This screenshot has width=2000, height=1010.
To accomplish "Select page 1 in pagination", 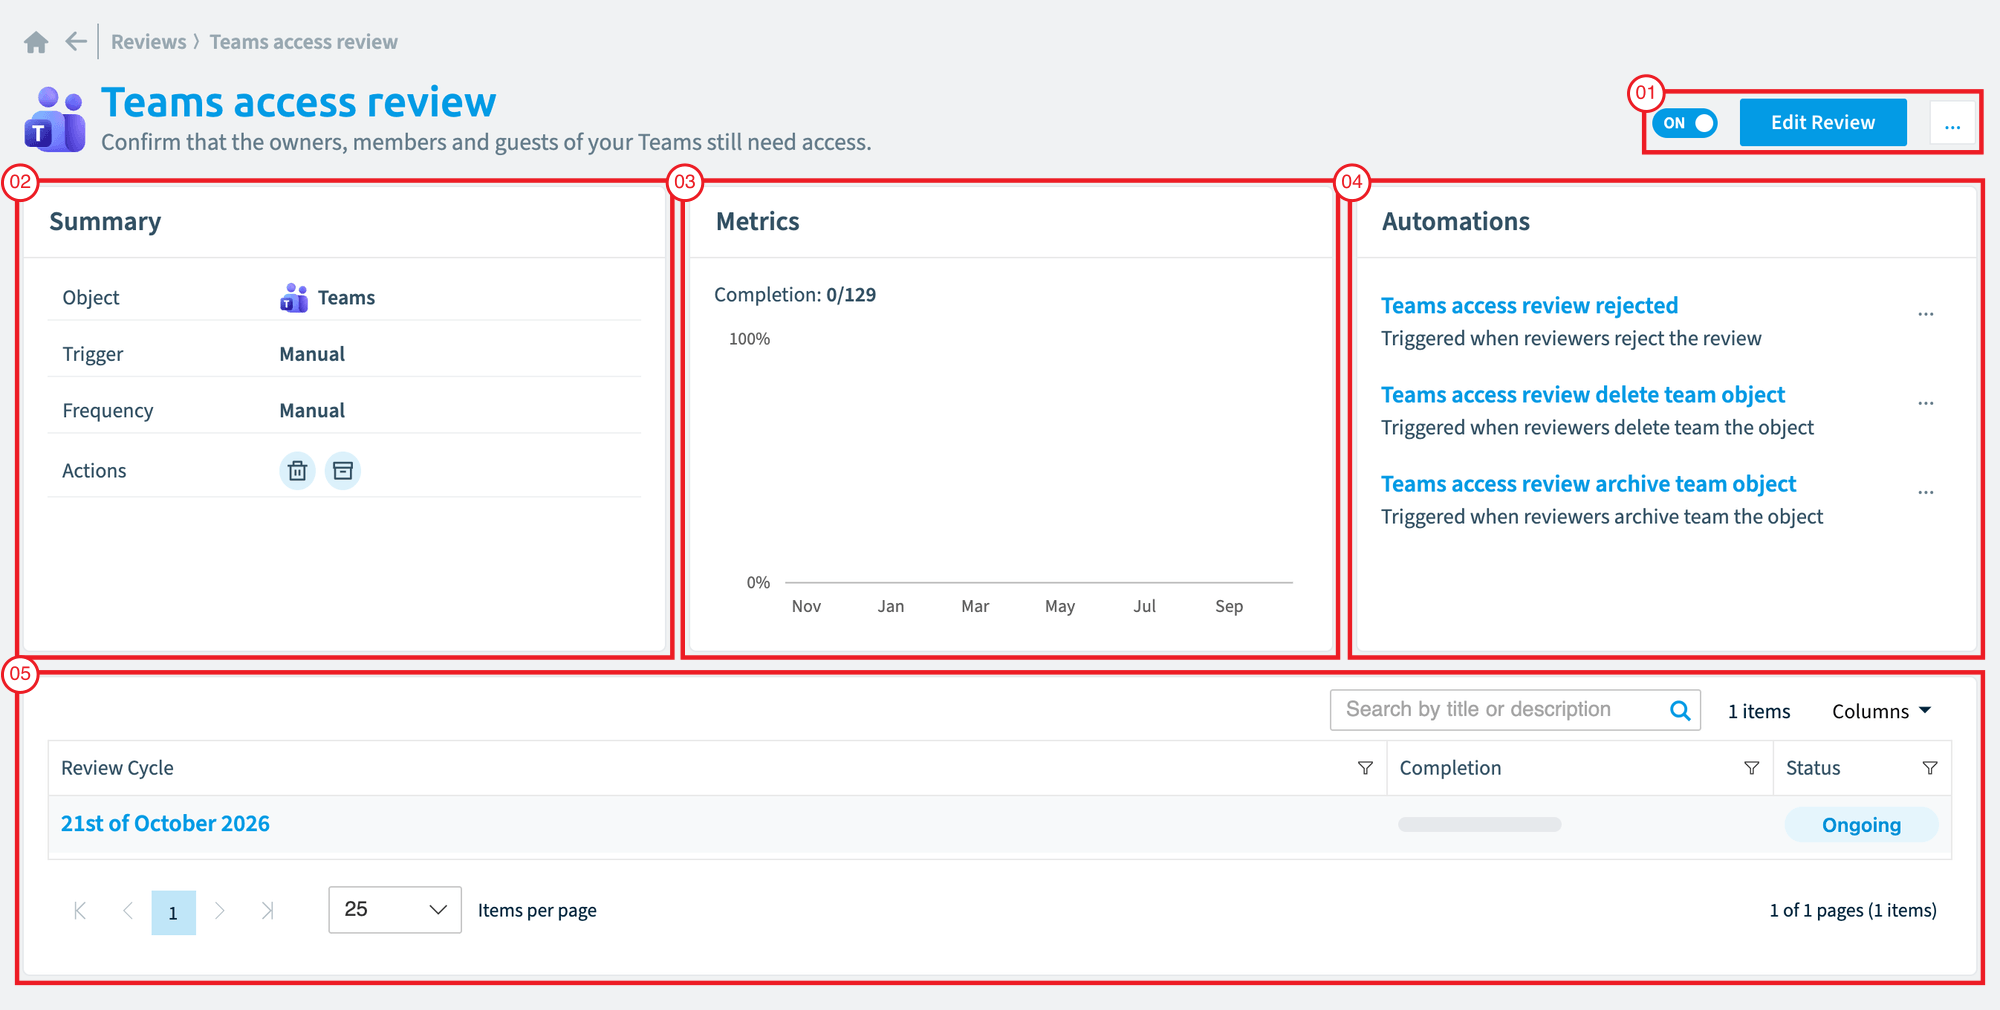I will click(173, 912).
